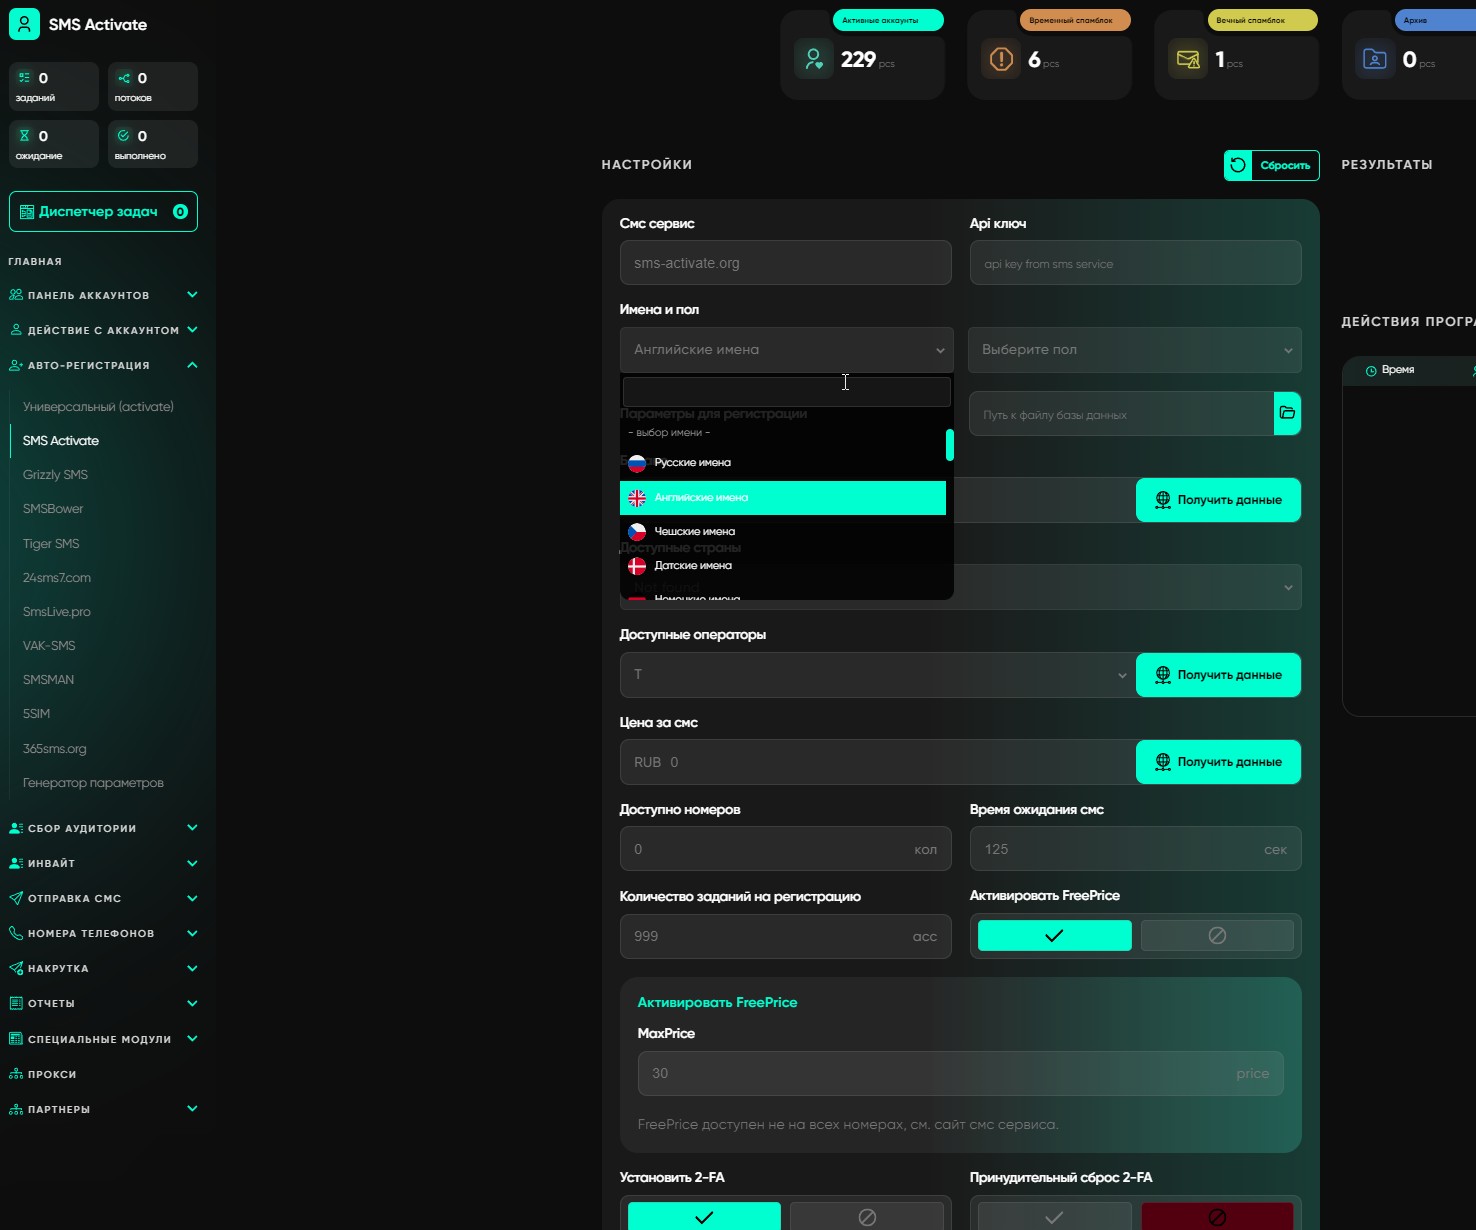Click the НОМЕРА ТЕЛЕФОНОВ phone icon
Viewport: 1476px width, 1230px height.
point(15,933)
